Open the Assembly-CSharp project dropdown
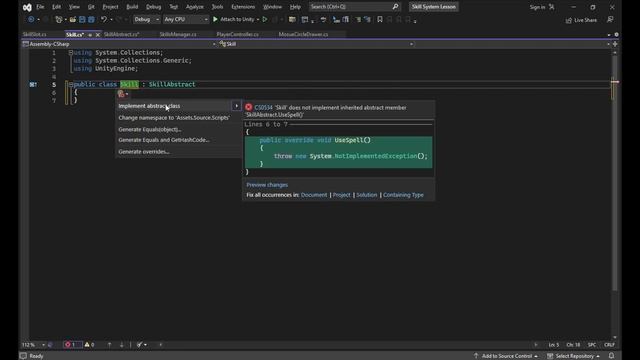The height and width of the screenshot is (360, 640). pos(119,44)
